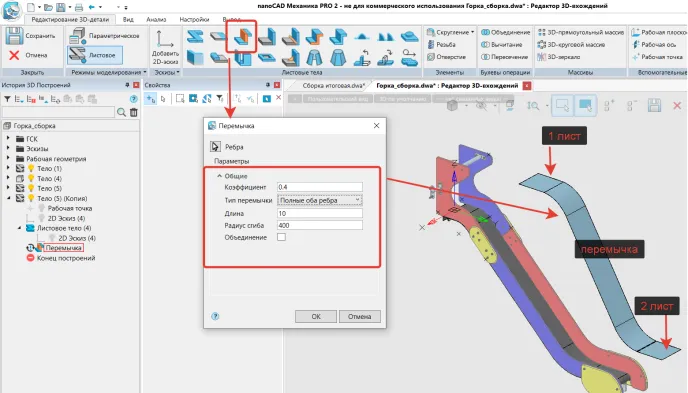This screenshot has height=393, width=688.
Task: Click the Радиус сгиба value field
Action: [x=319, y=225]
